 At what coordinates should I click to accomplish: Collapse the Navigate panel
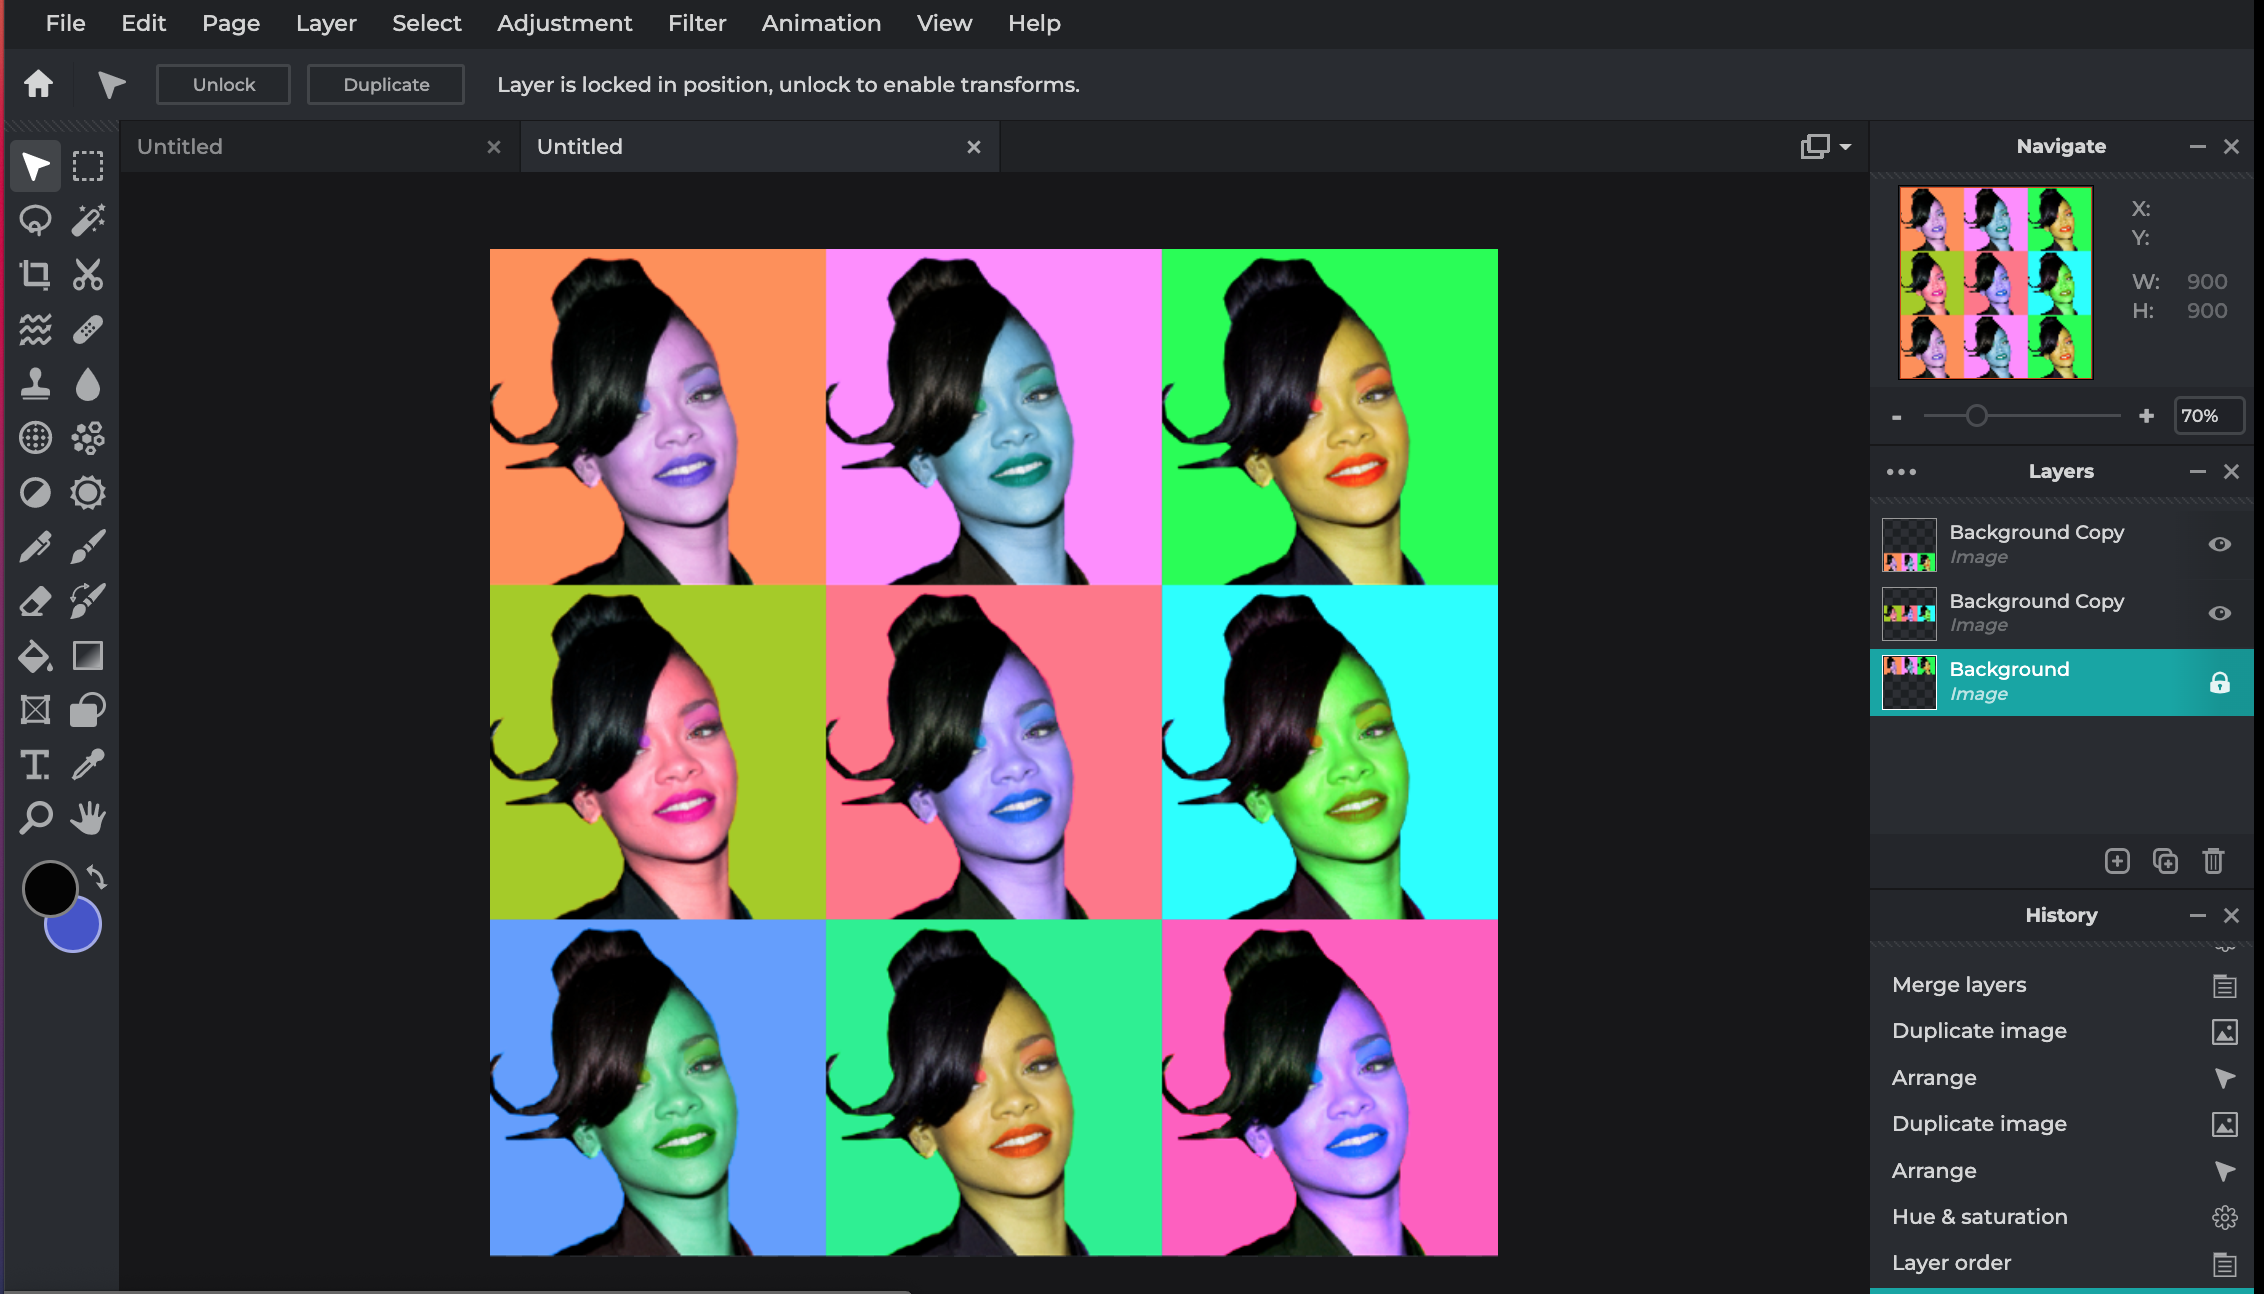(2197, 147)
